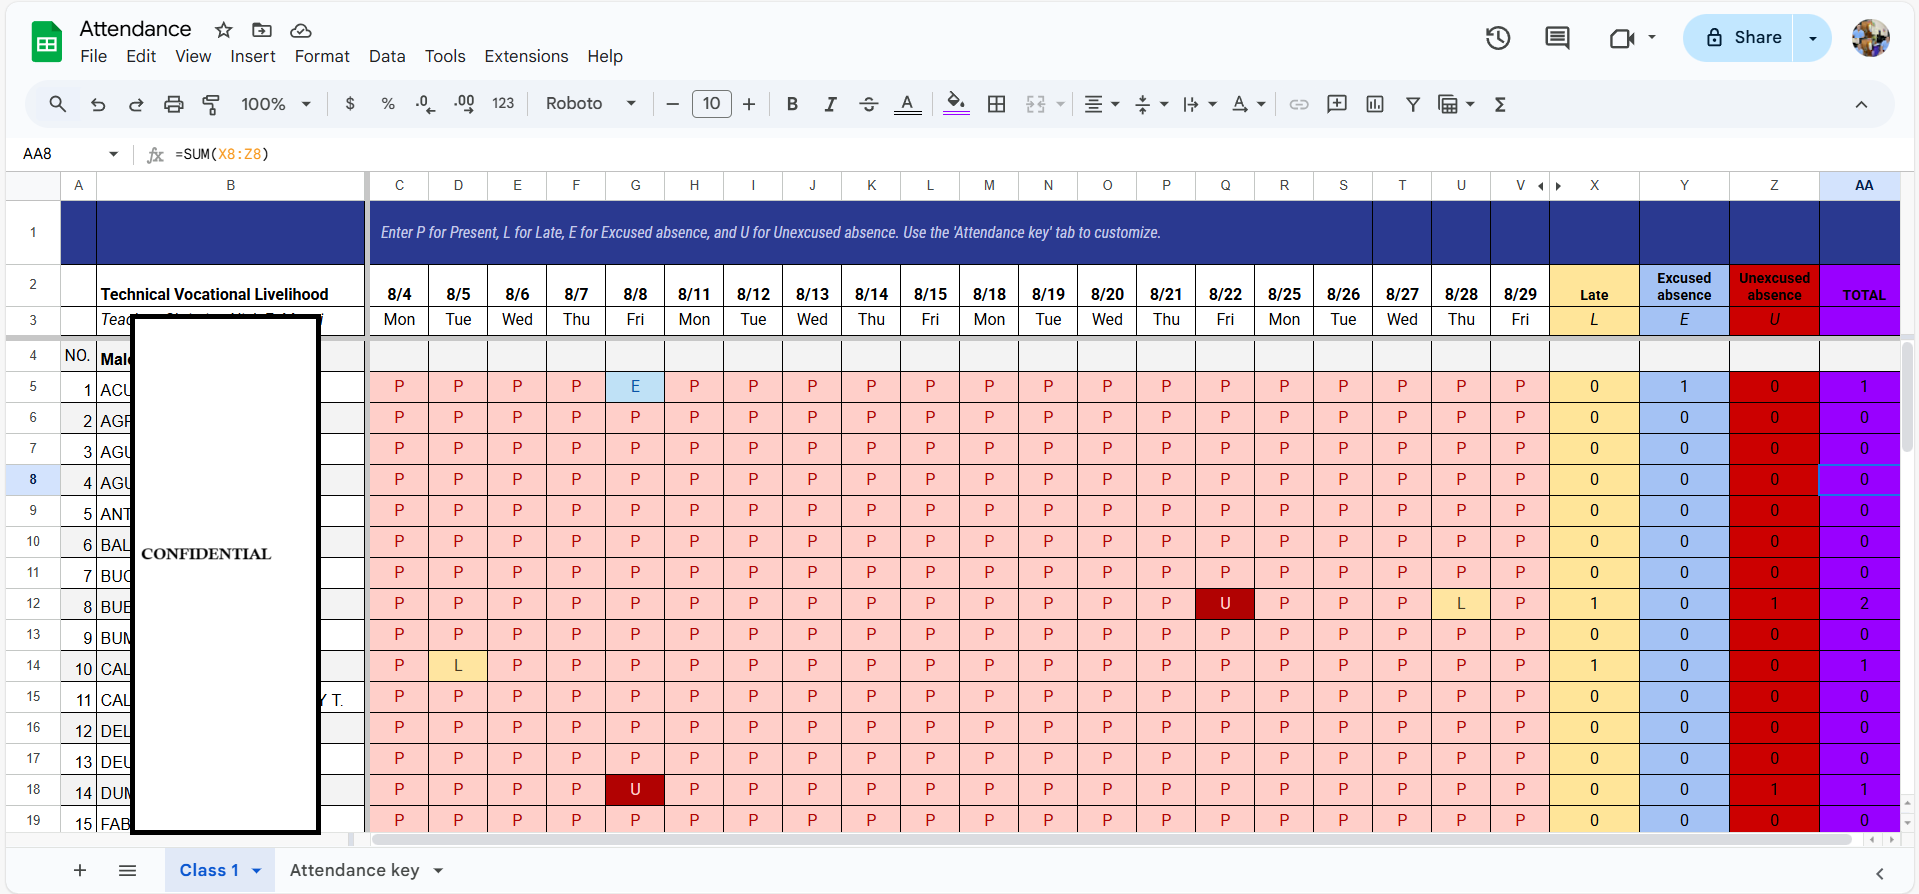Open version history clock icon
Viewport: 1919px width, 894px height.
(x=1497, y=38)
